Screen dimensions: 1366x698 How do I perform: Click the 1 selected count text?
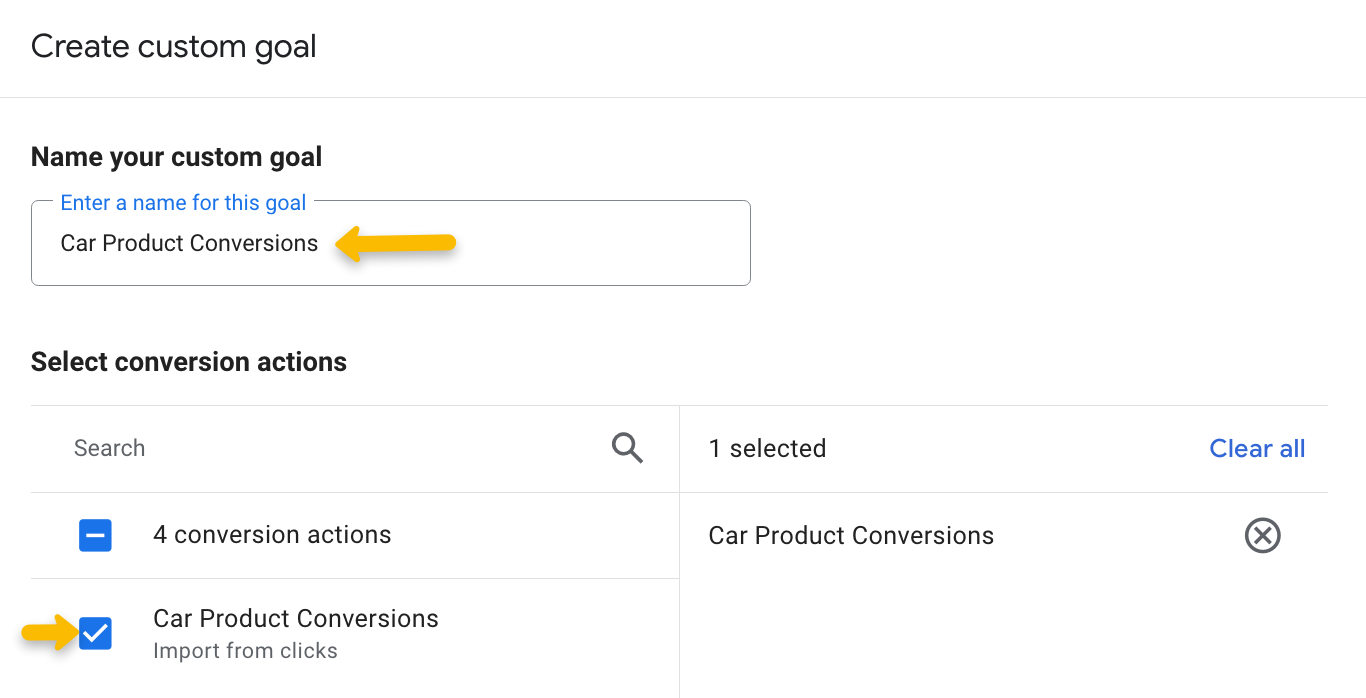click(x=767, y=449)
